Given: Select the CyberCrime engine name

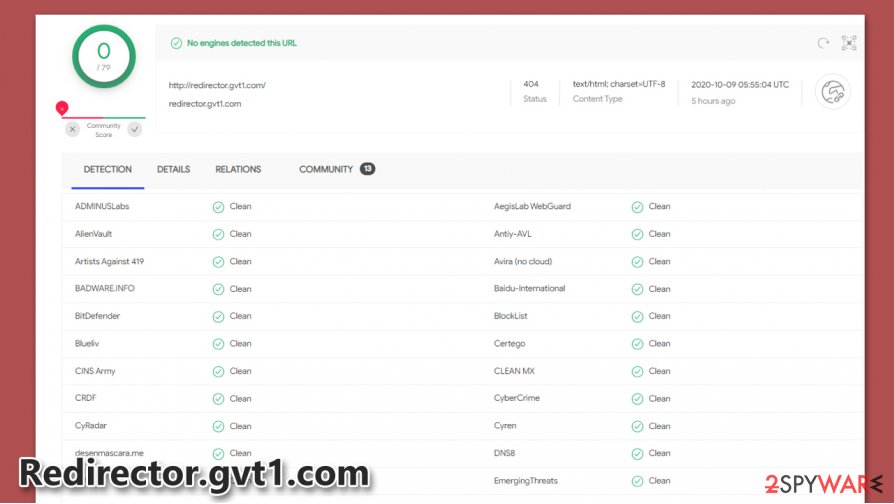Looking at the screenshot, I should 517,398.
